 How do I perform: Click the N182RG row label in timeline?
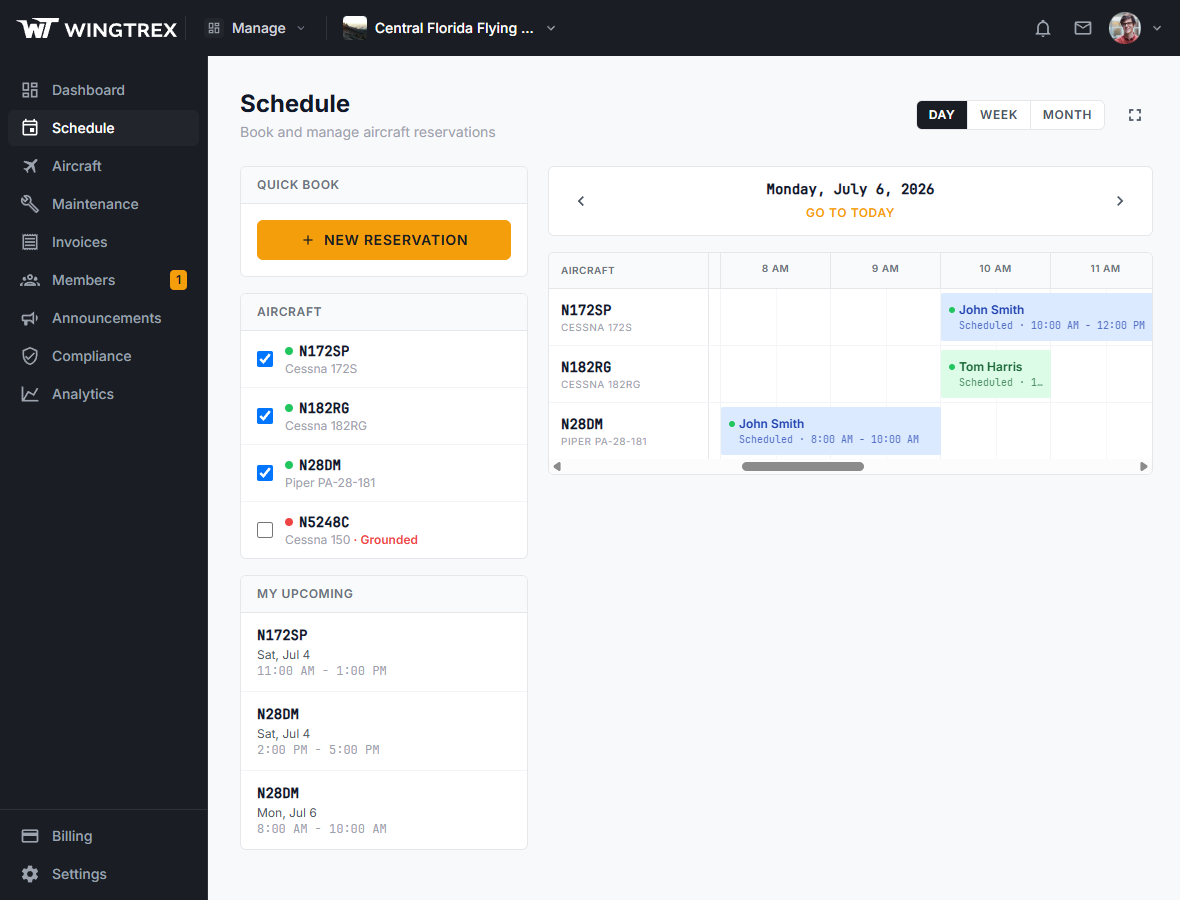click(628, 375)
